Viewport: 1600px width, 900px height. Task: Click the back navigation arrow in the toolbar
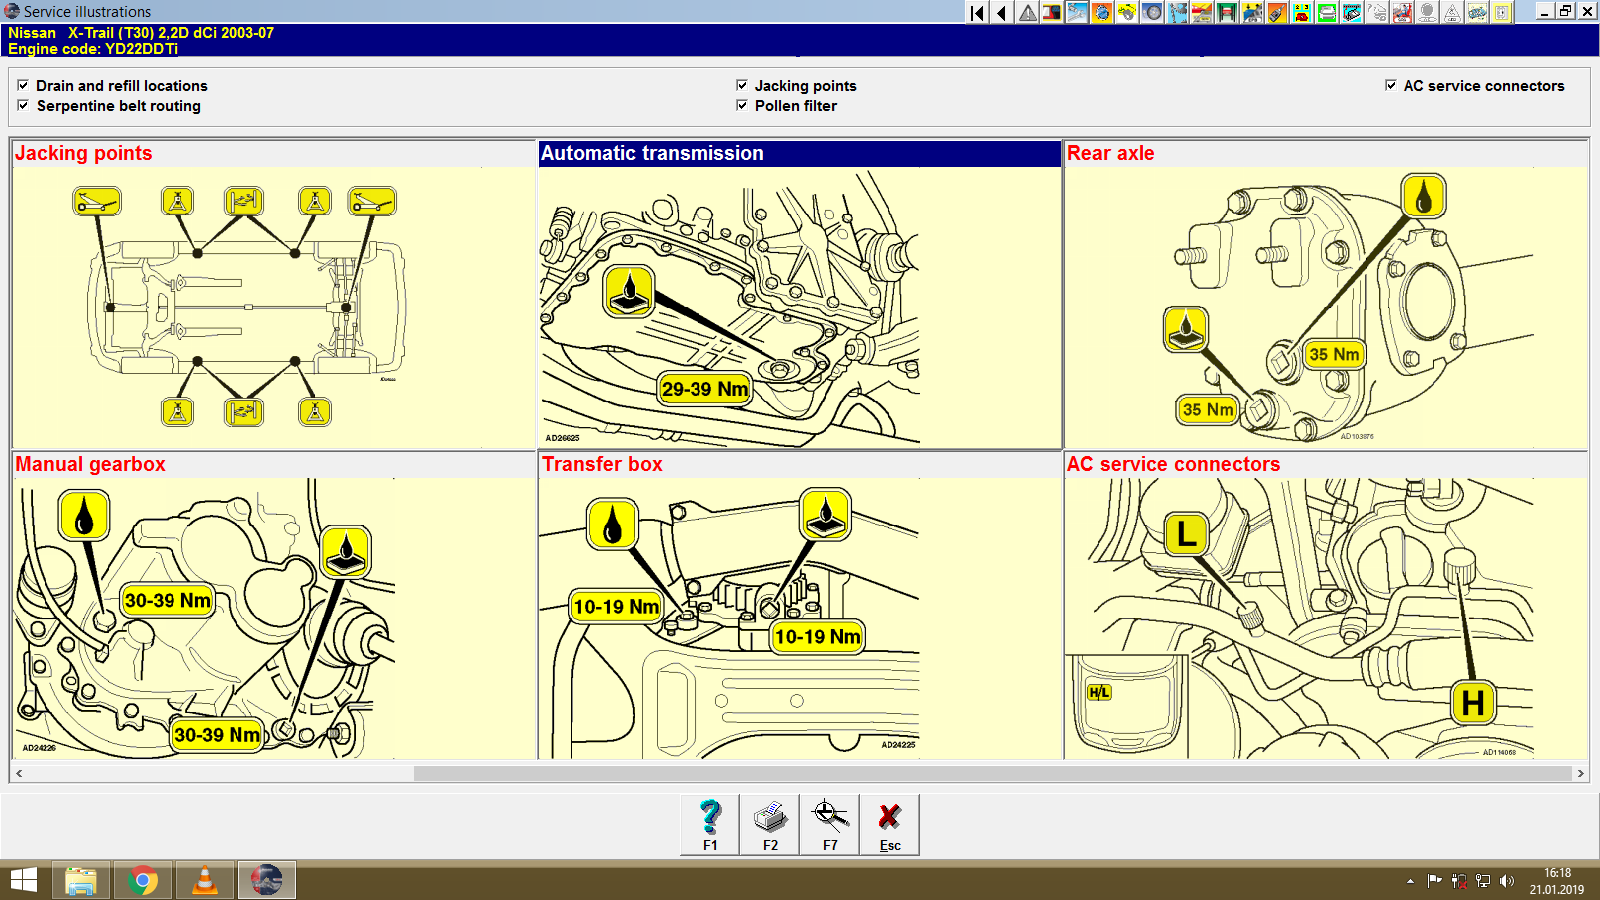pyautogui.click(x=1000, y=13)
